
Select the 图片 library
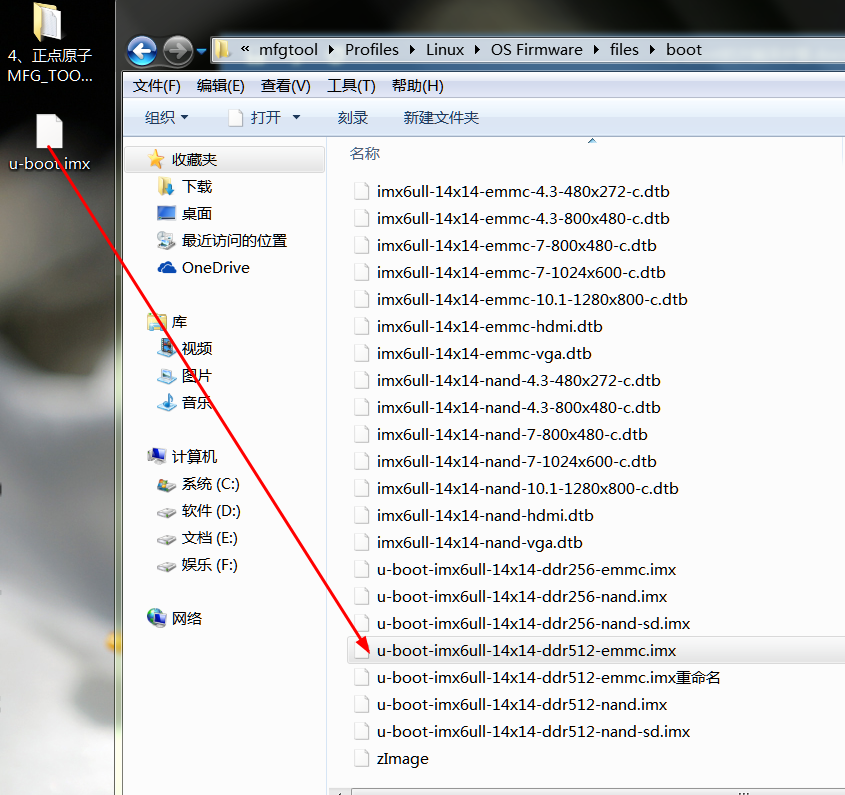(196, 377)
